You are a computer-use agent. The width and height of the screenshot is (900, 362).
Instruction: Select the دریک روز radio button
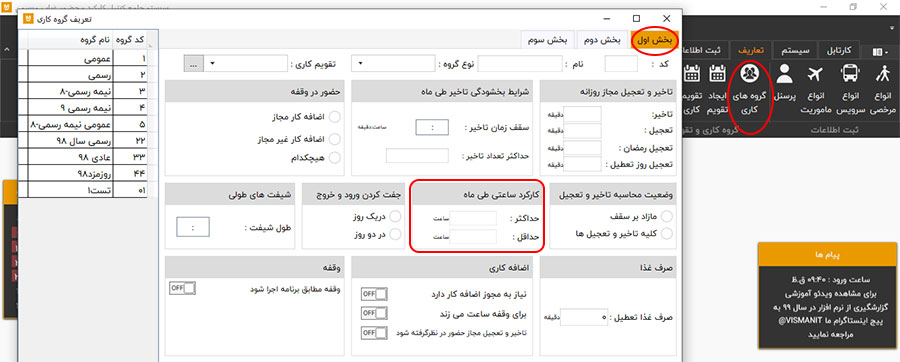click(x=395, y=216)
